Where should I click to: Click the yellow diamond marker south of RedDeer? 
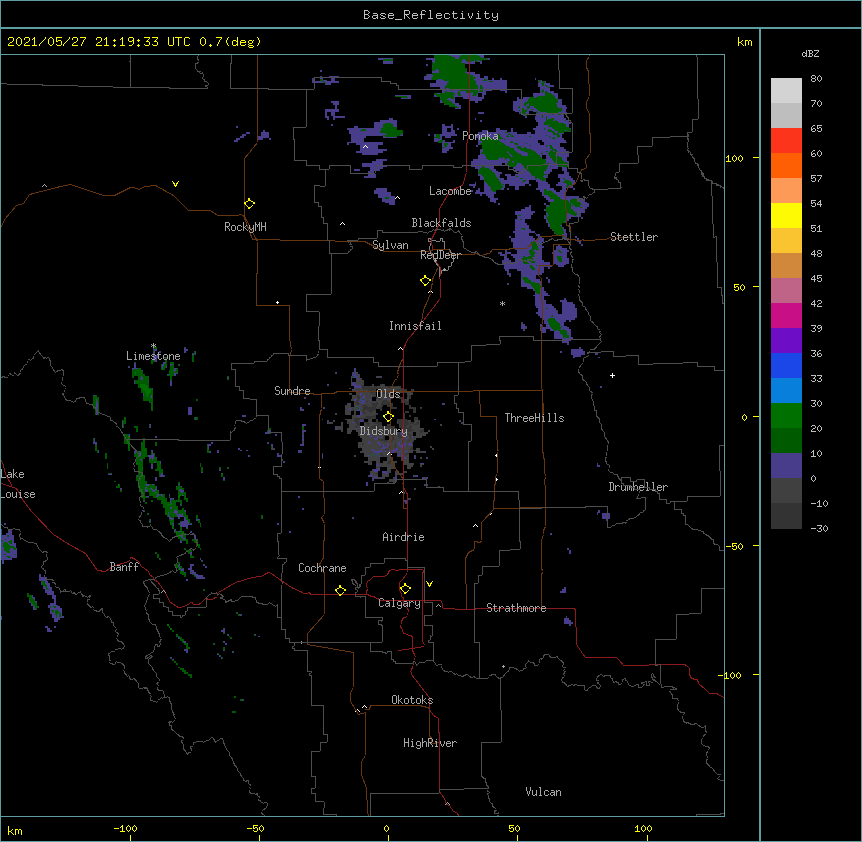[426, 281]
